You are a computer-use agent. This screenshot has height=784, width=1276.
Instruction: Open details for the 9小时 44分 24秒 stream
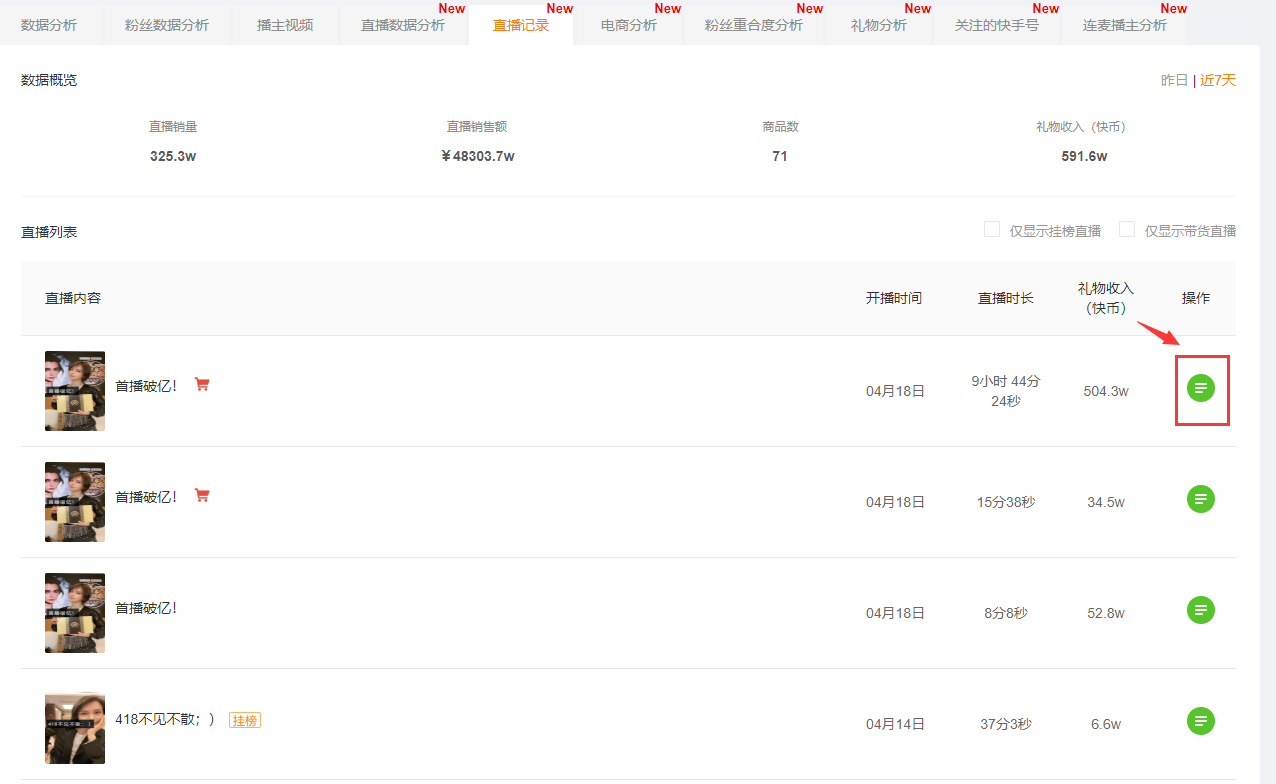1201,388
